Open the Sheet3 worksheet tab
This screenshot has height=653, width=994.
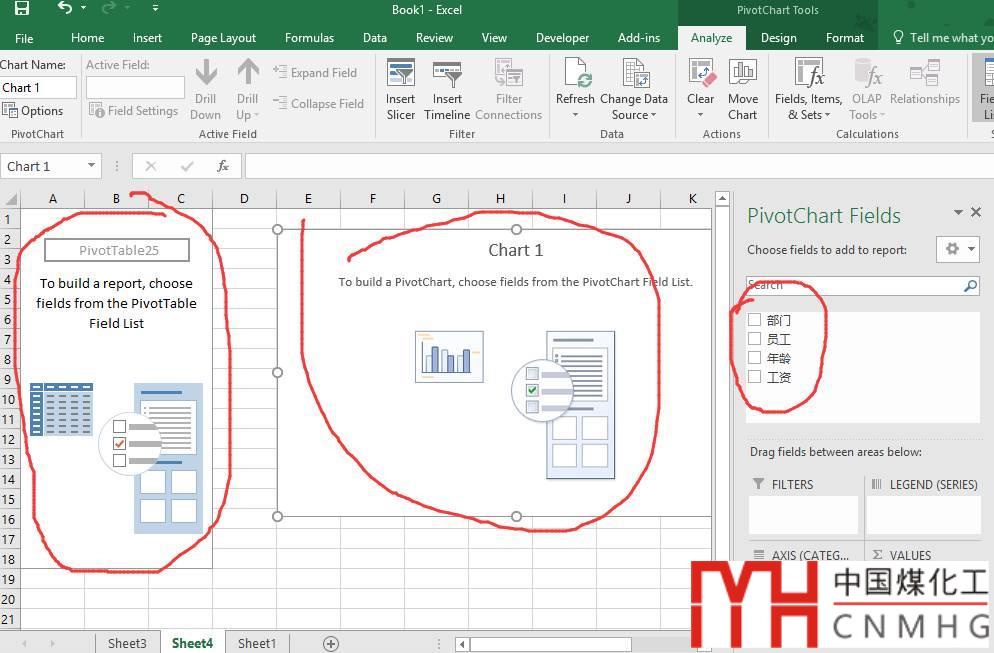click(x=127, y=643)
